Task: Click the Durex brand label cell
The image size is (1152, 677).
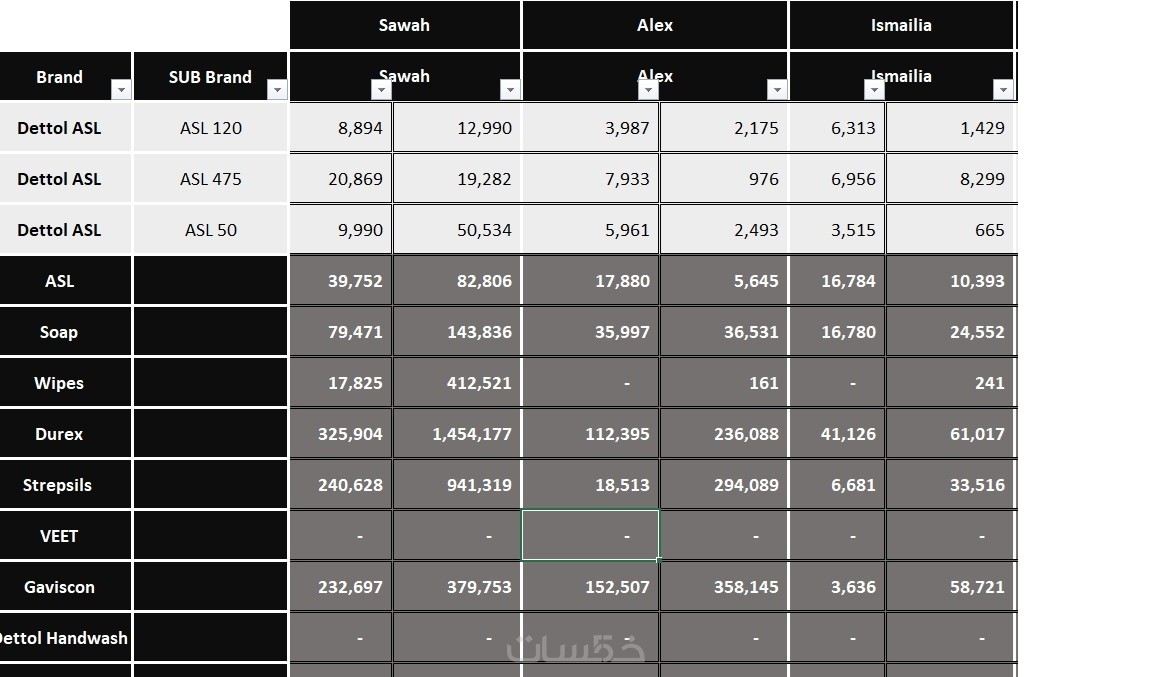Action: 60,434
